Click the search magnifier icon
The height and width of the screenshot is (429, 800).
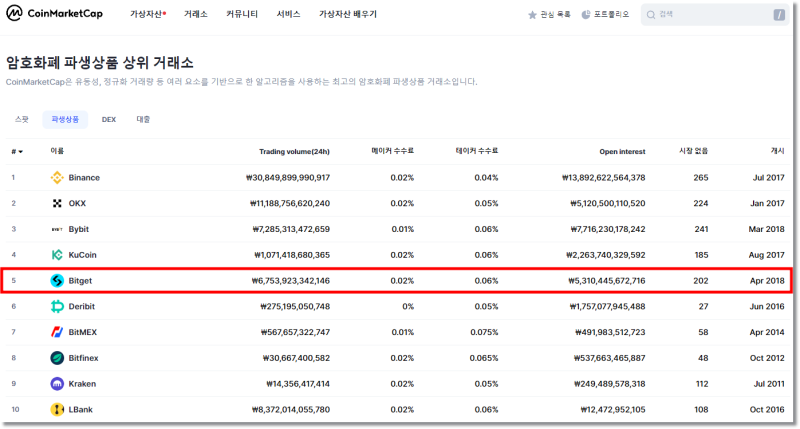[651, 15]
